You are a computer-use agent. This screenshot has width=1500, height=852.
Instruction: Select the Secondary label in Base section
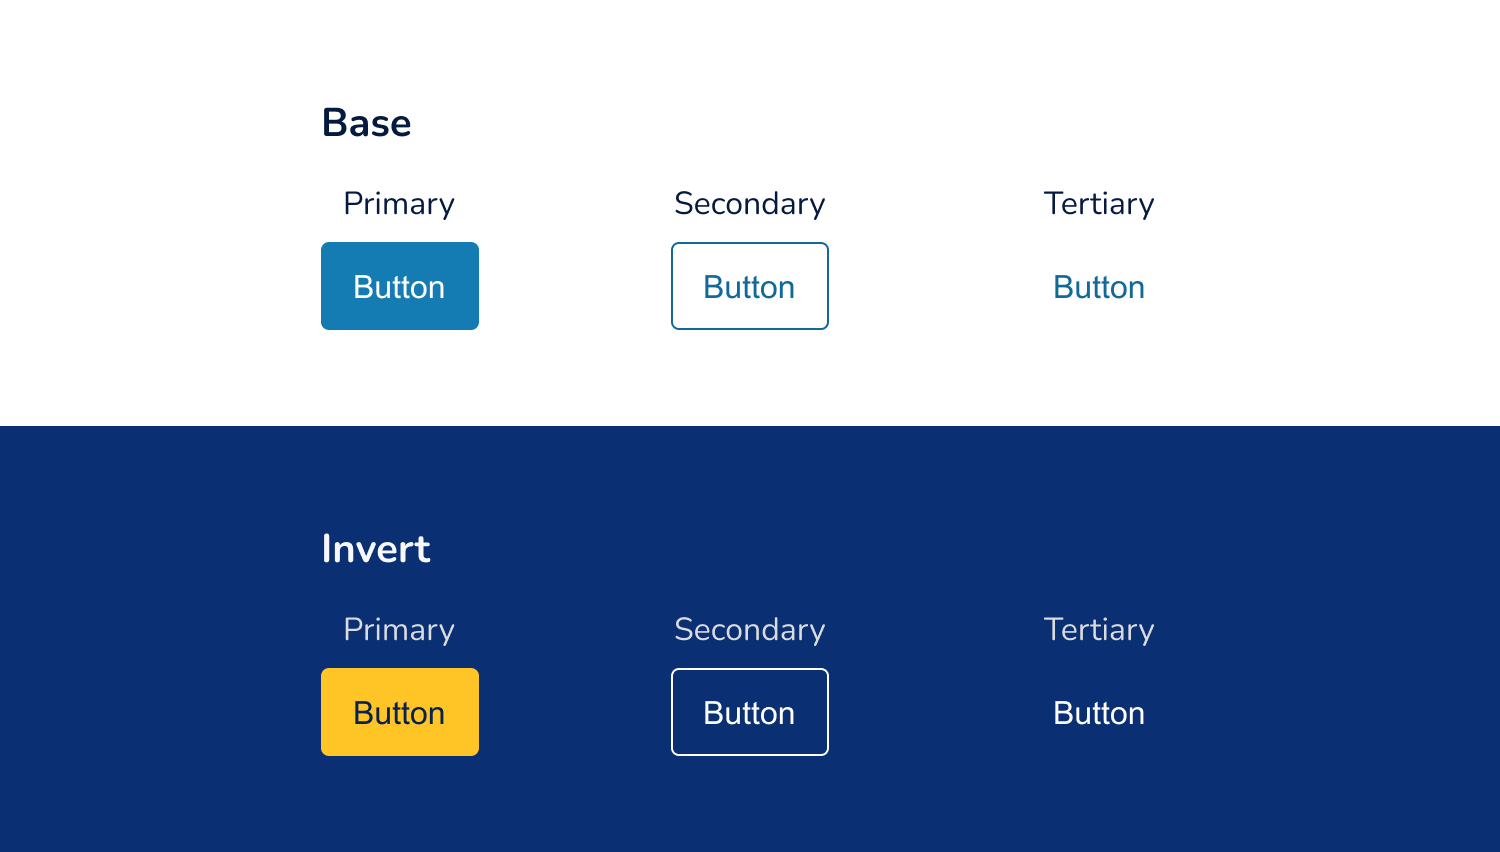point(749,204)
